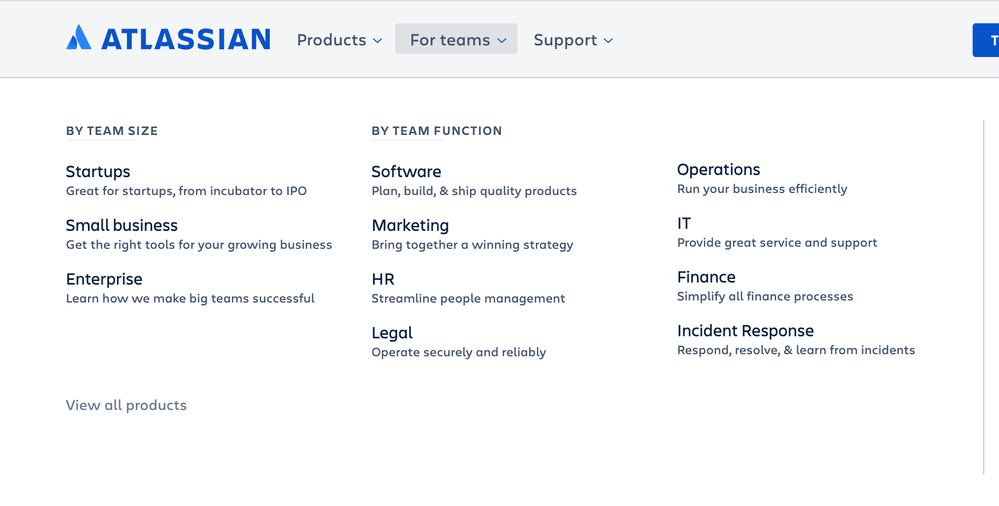Image resolution: width=999 pixels, height=506 pixels.
Task: Click 'Provide great service and support' text
Action: pos(777,242)
